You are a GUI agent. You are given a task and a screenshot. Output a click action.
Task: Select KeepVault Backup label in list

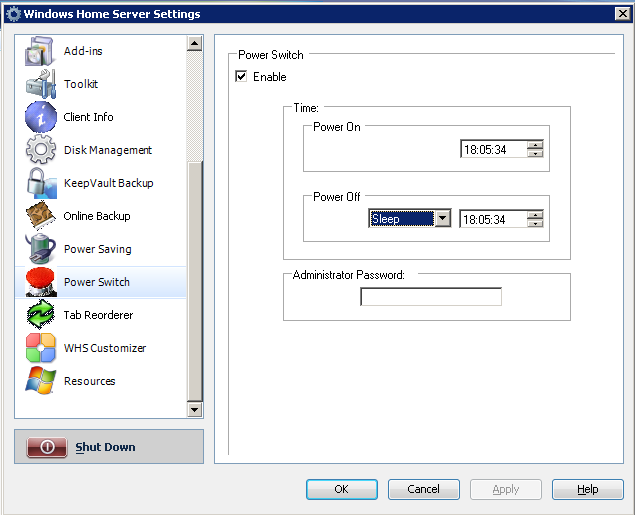point(109,183)
